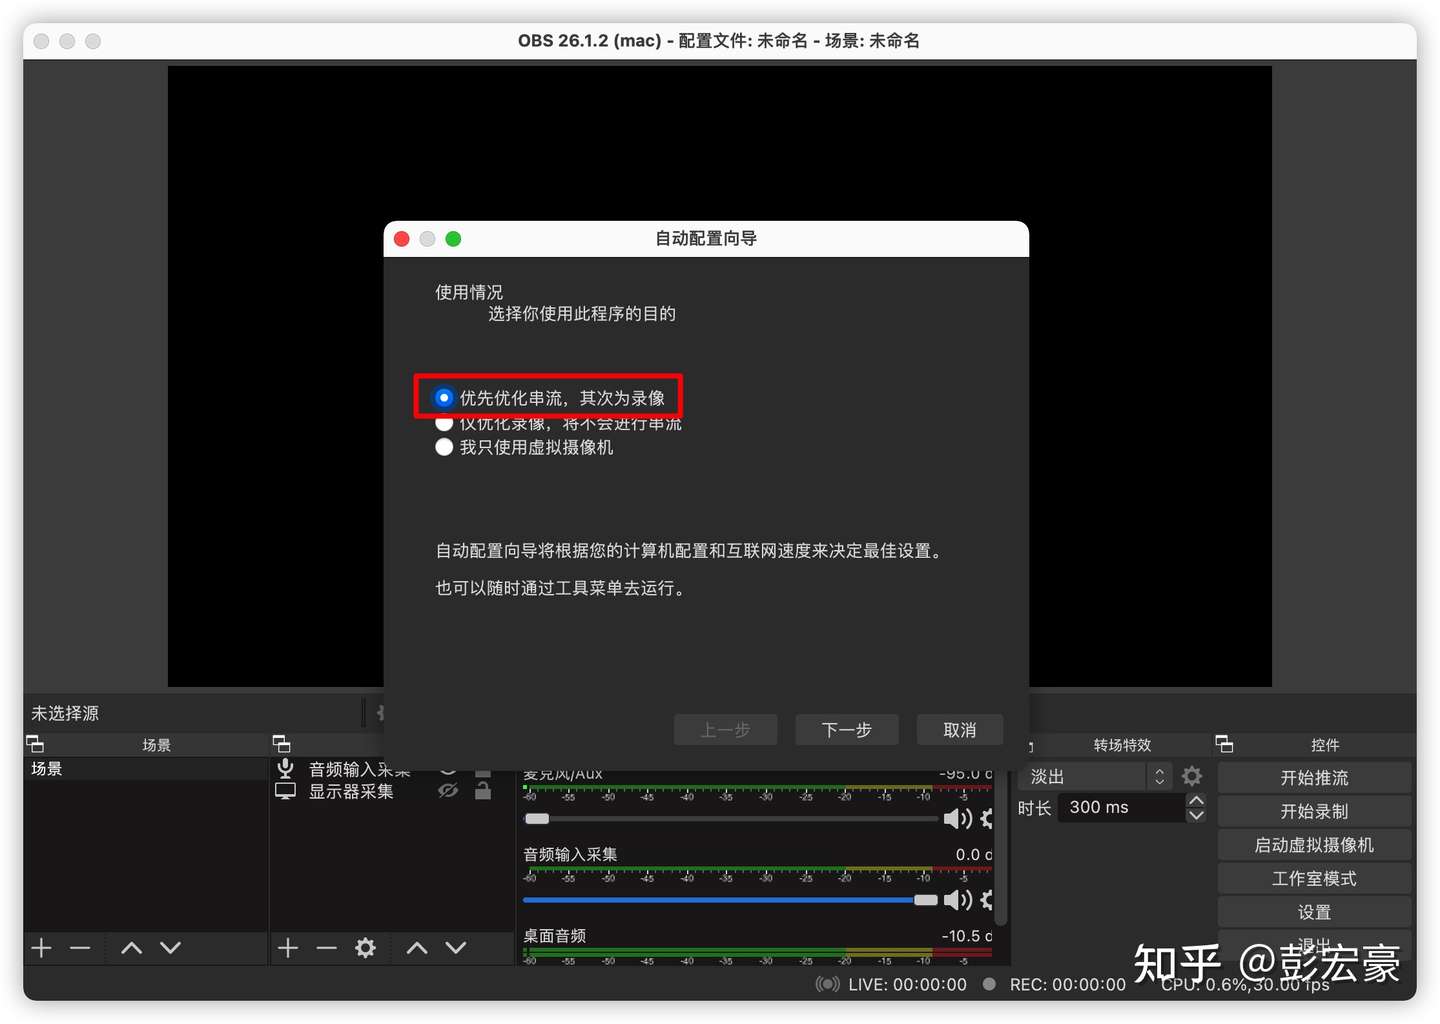Viewport: 1440px width, 1024px height.
Task: Click the 转场特效 dock title
Action: click(x=1122, y=745)
